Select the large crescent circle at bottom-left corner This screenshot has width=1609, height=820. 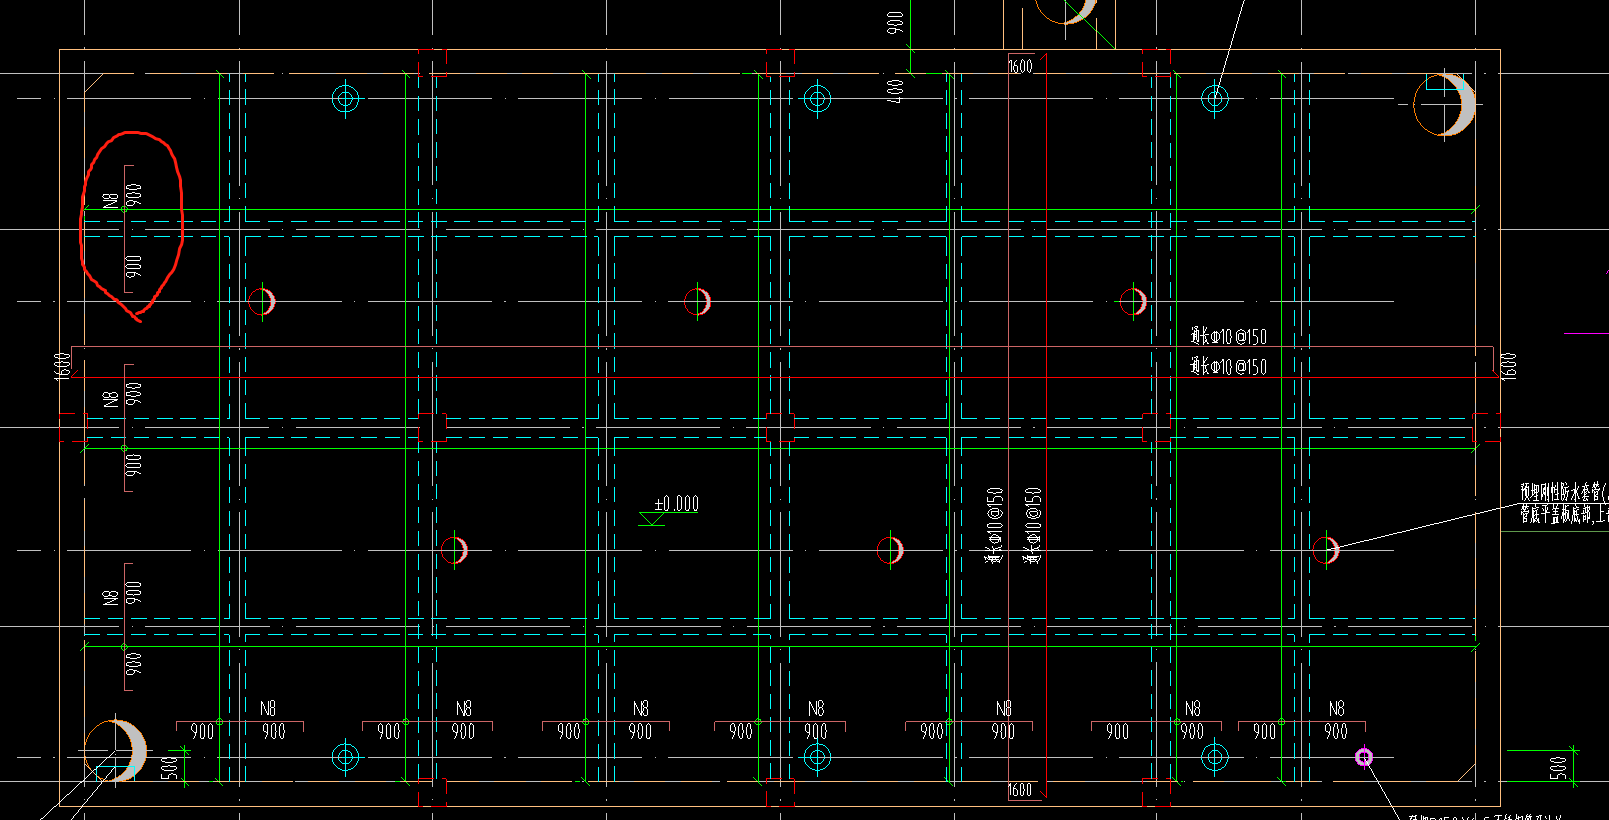115,751
